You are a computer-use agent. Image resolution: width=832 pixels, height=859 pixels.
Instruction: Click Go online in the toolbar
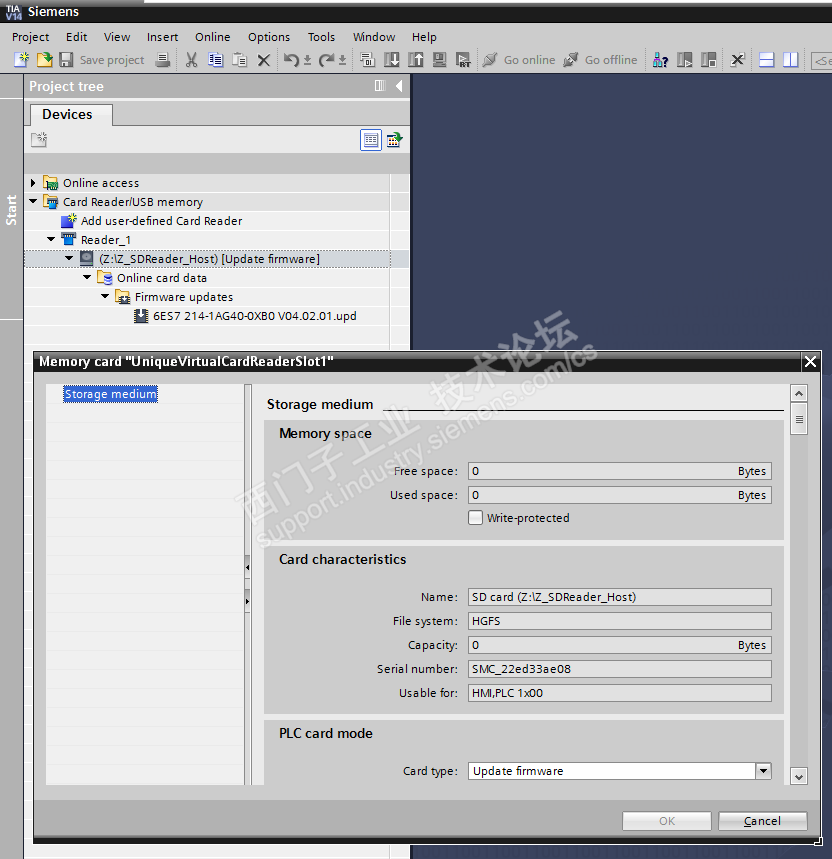519,60
